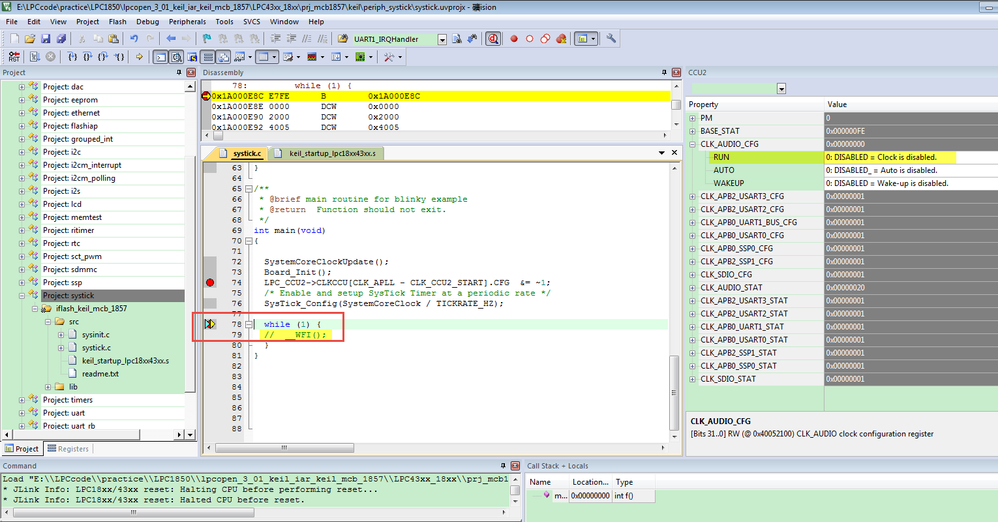Click the Indent selected lines icon

(276, 39)
